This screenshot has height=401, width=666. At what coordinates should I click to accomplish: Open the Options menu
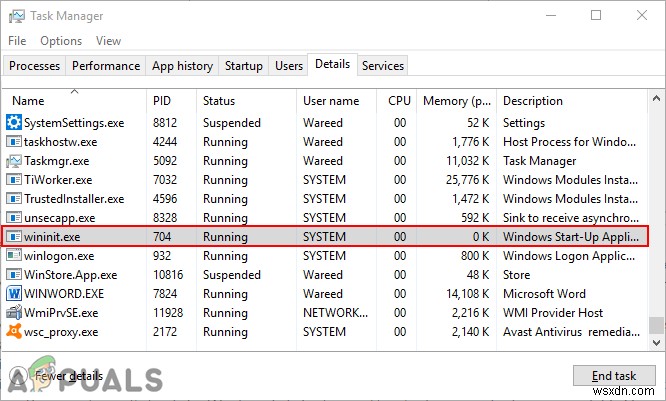point(61,41)
